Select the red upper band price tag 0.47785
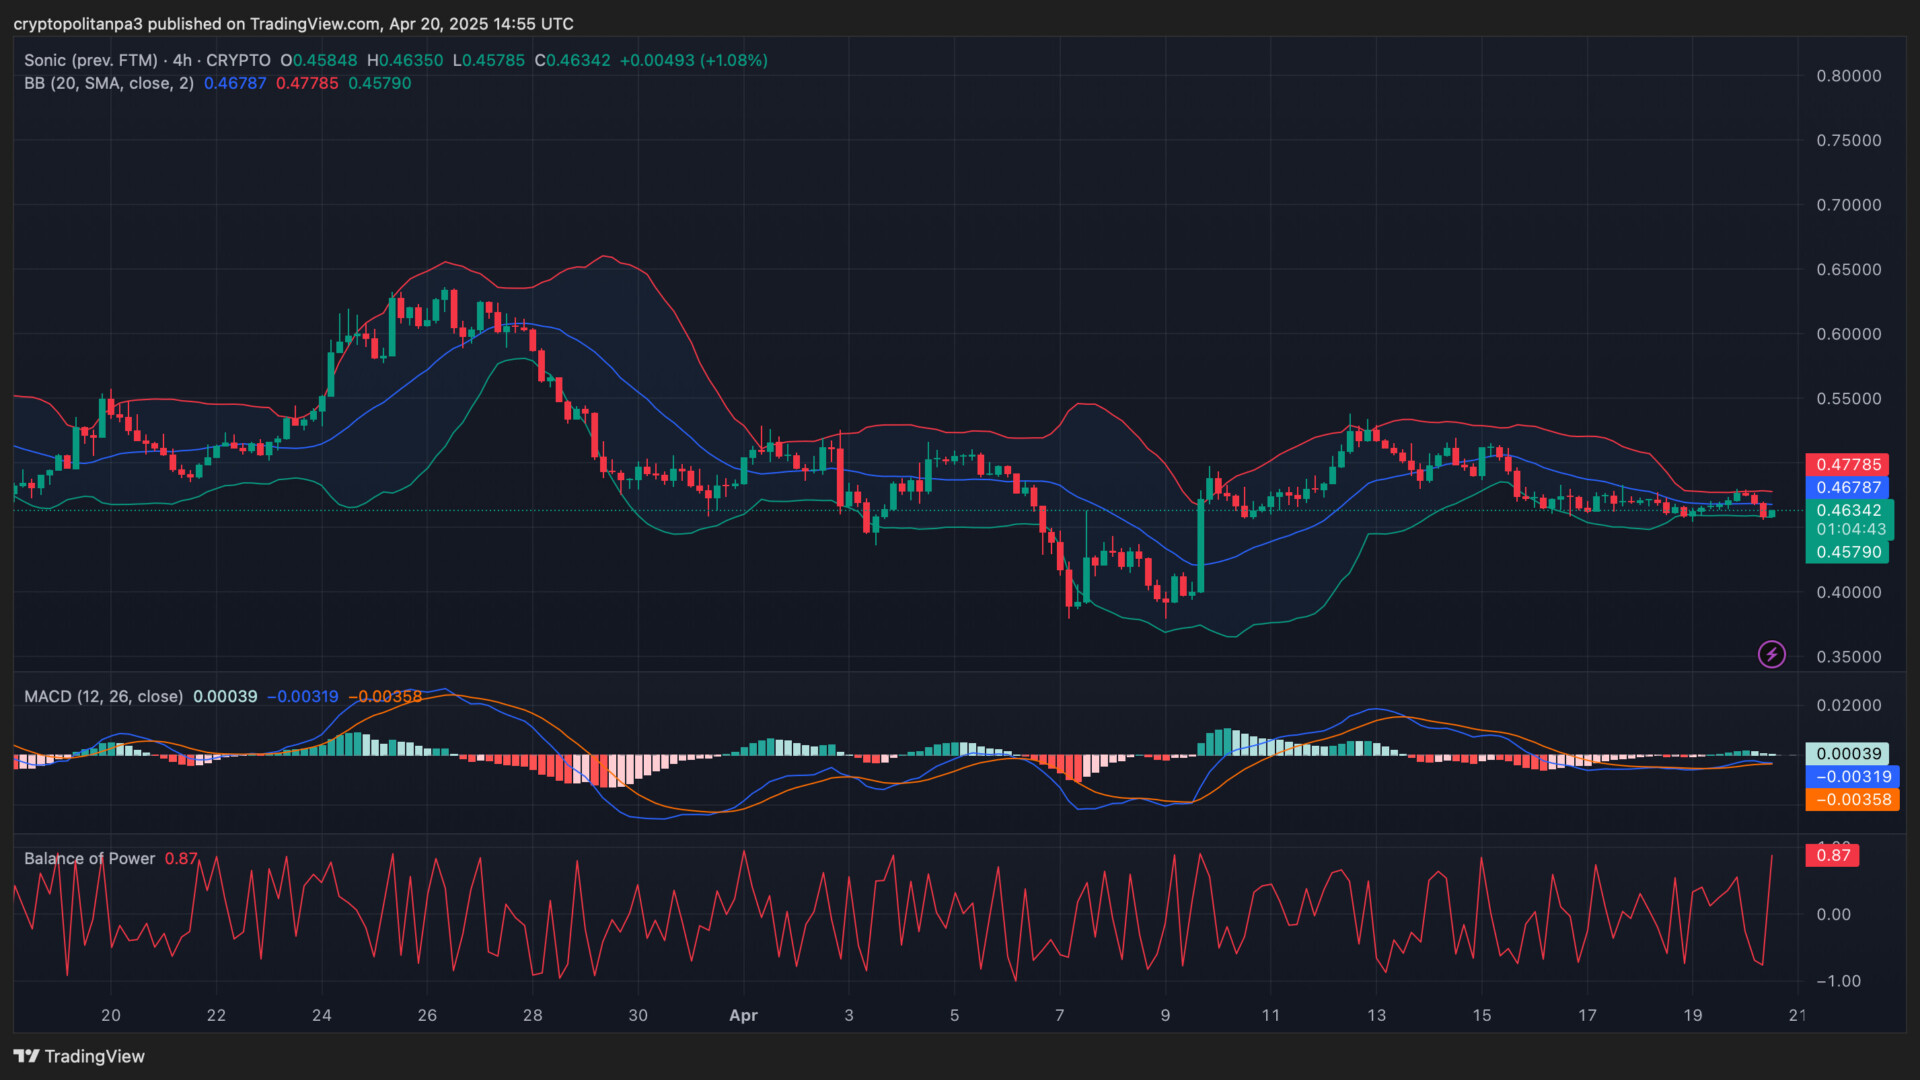This screenshot has width=1920, height=1080. tap(1846, 464)
